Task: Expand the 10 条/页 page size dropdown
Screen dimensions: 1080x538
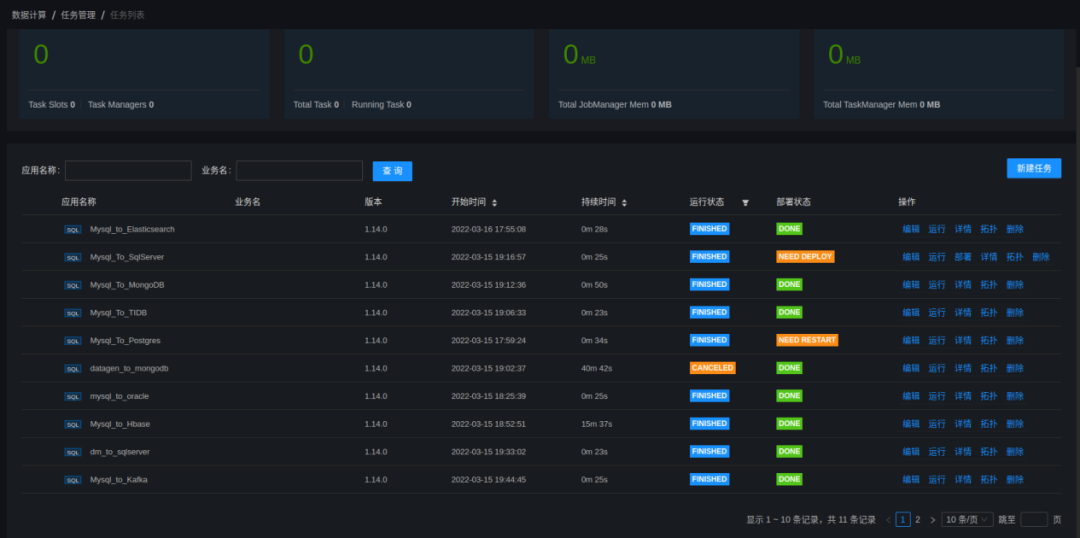Action: coord(967,520)
